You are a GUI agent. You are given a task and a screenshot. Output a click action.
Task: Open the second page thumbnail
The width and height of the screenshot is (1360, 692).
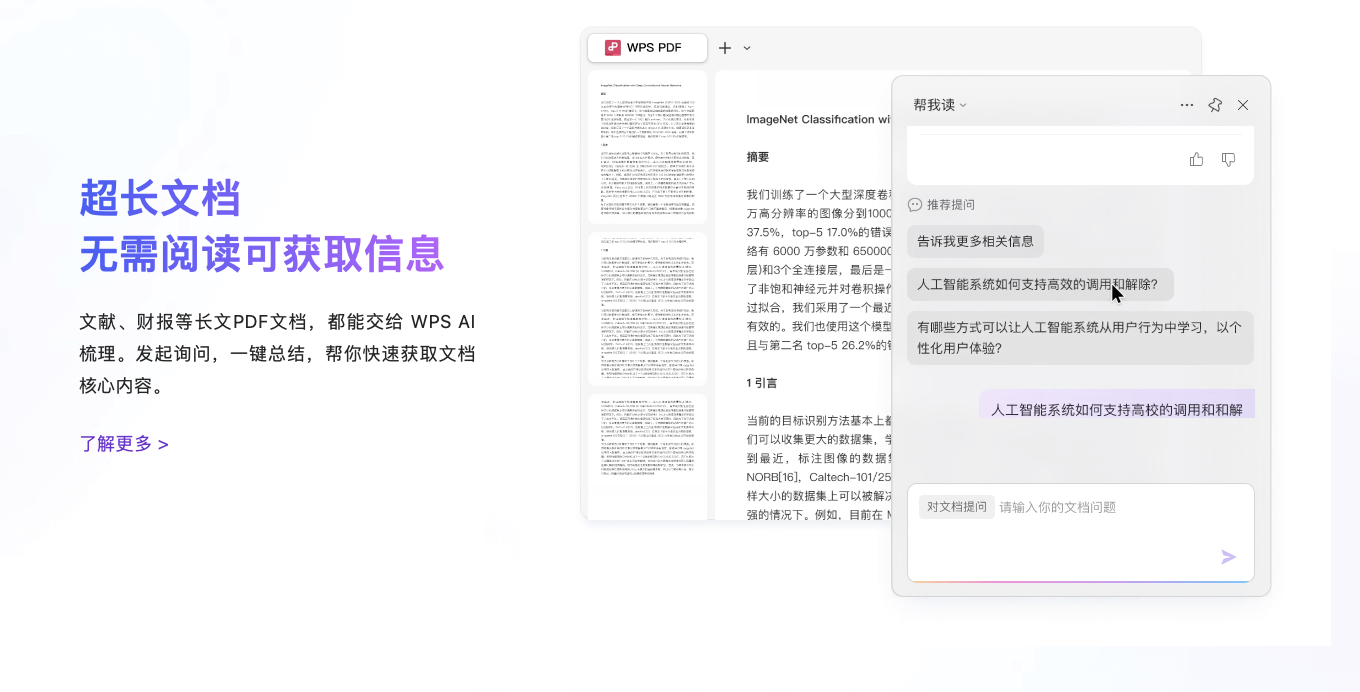point(647,309)
